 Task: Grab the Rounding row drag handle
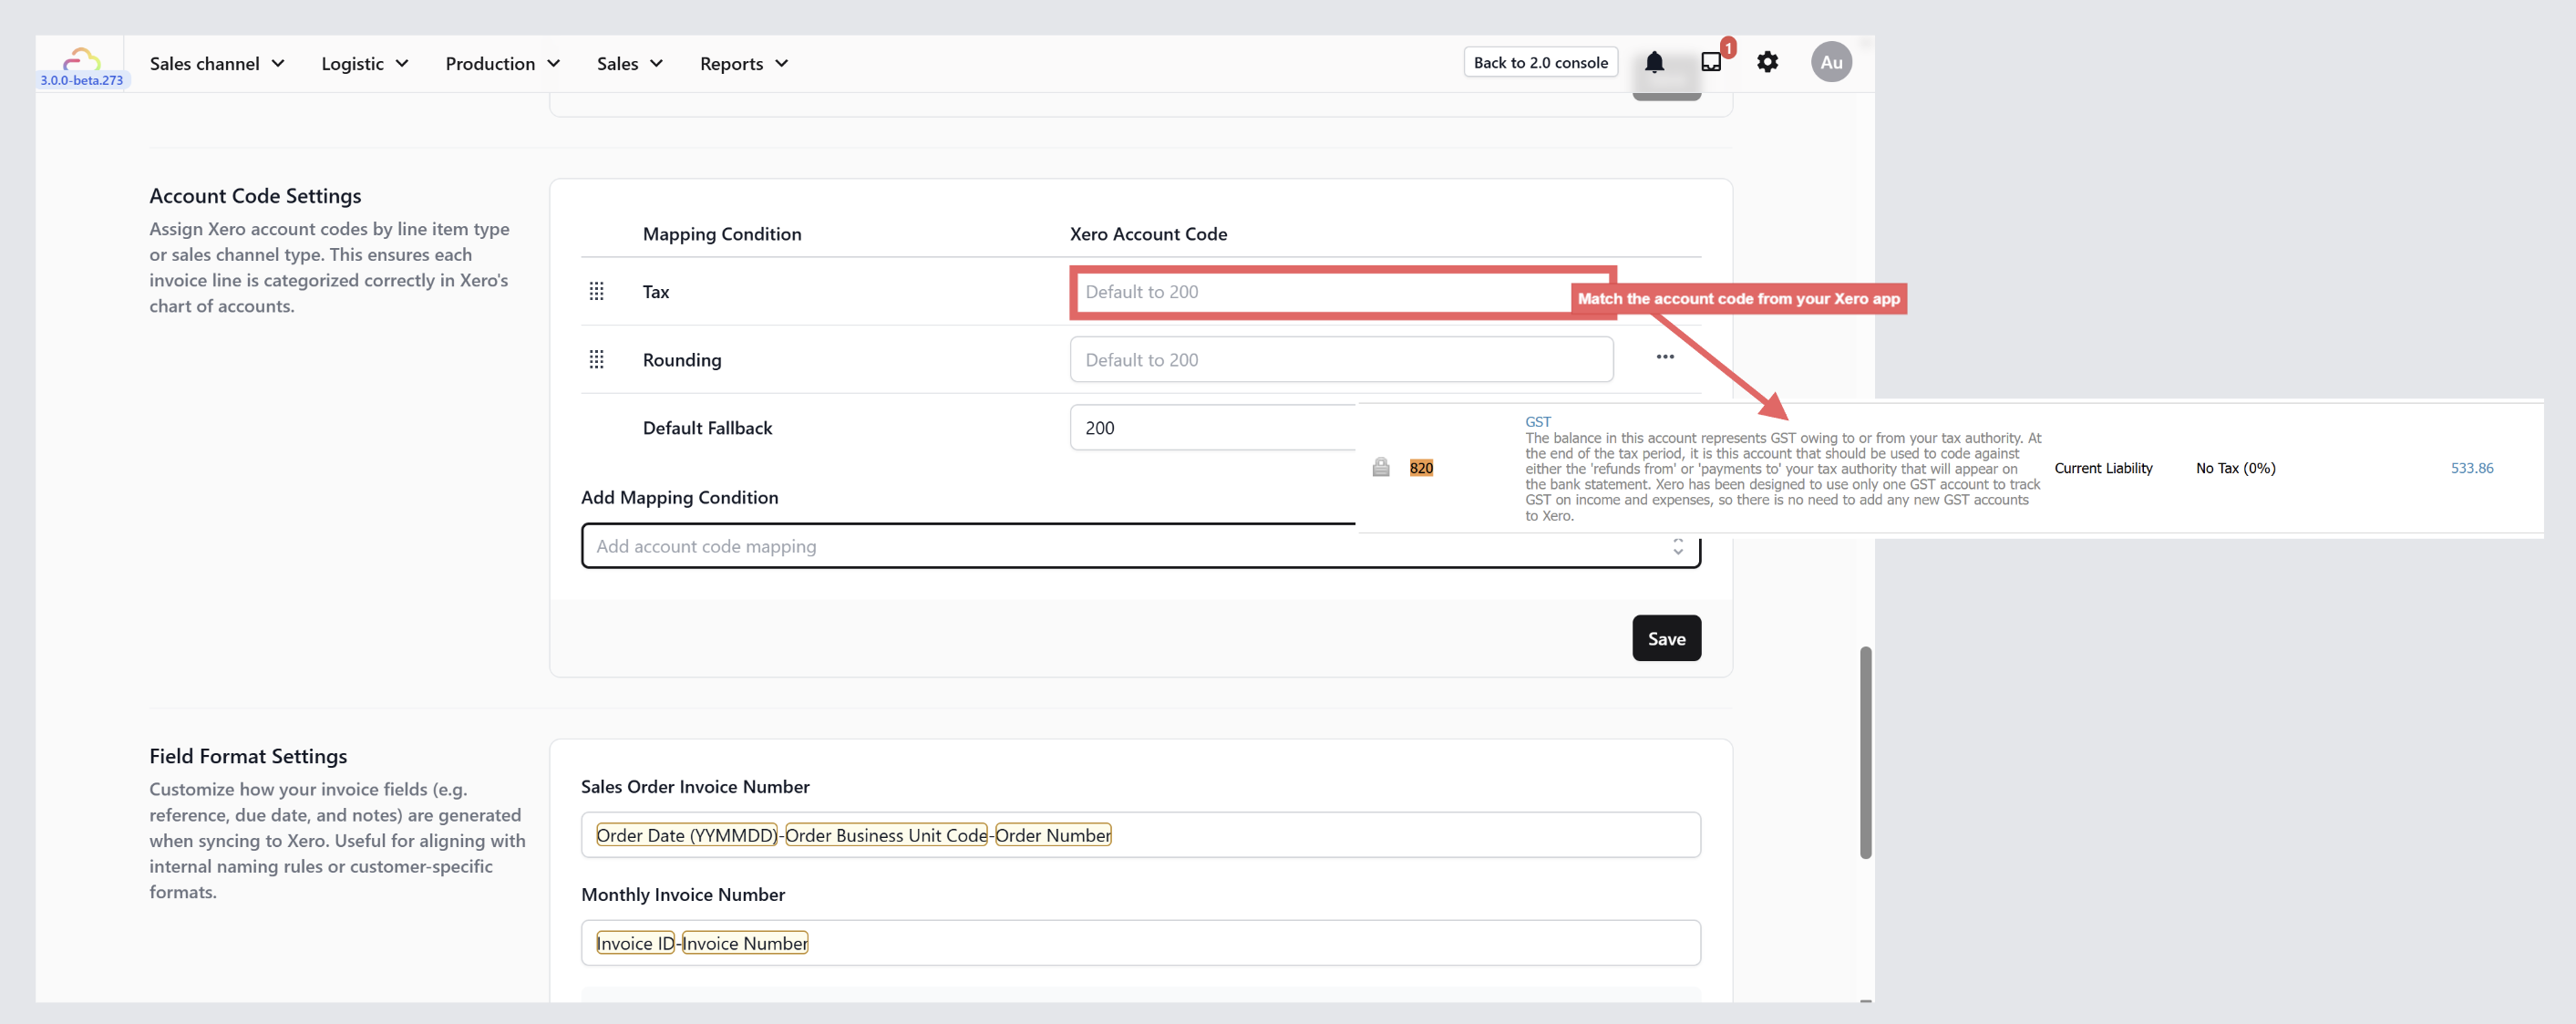tap(596, 359)
